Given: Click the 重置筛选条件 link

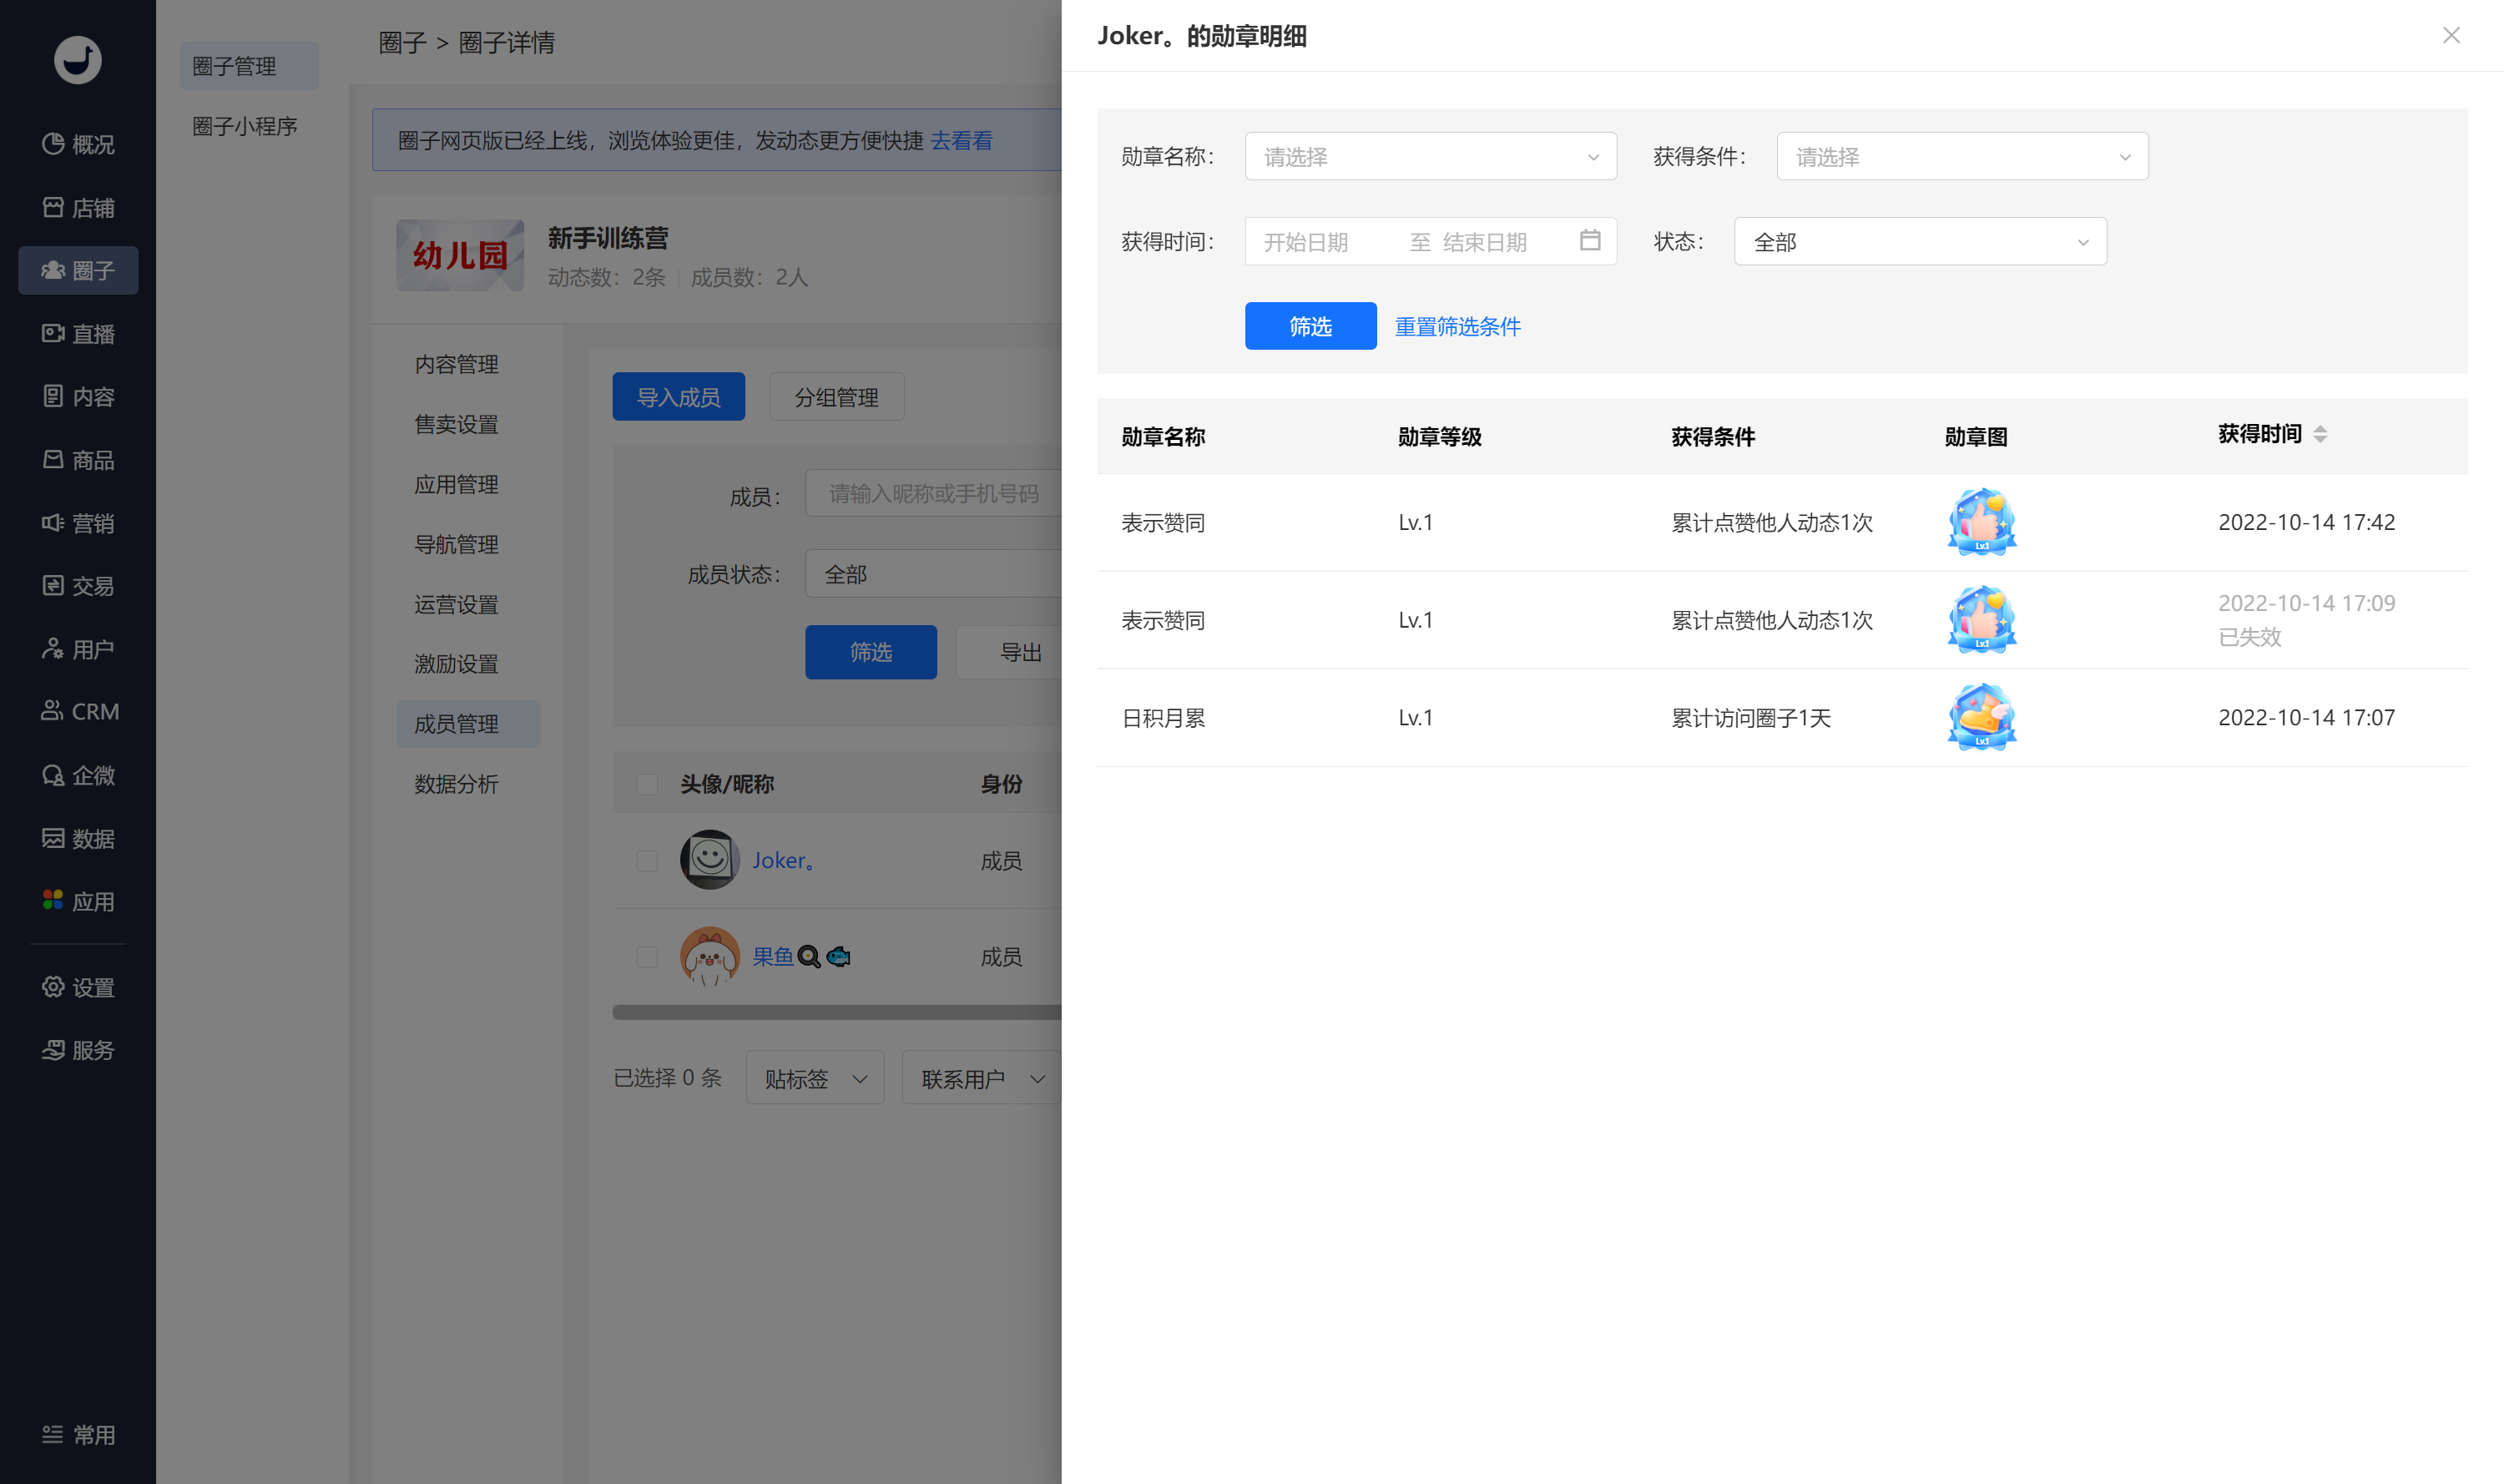Looking at the screenshot, I should click(1457, 326).
